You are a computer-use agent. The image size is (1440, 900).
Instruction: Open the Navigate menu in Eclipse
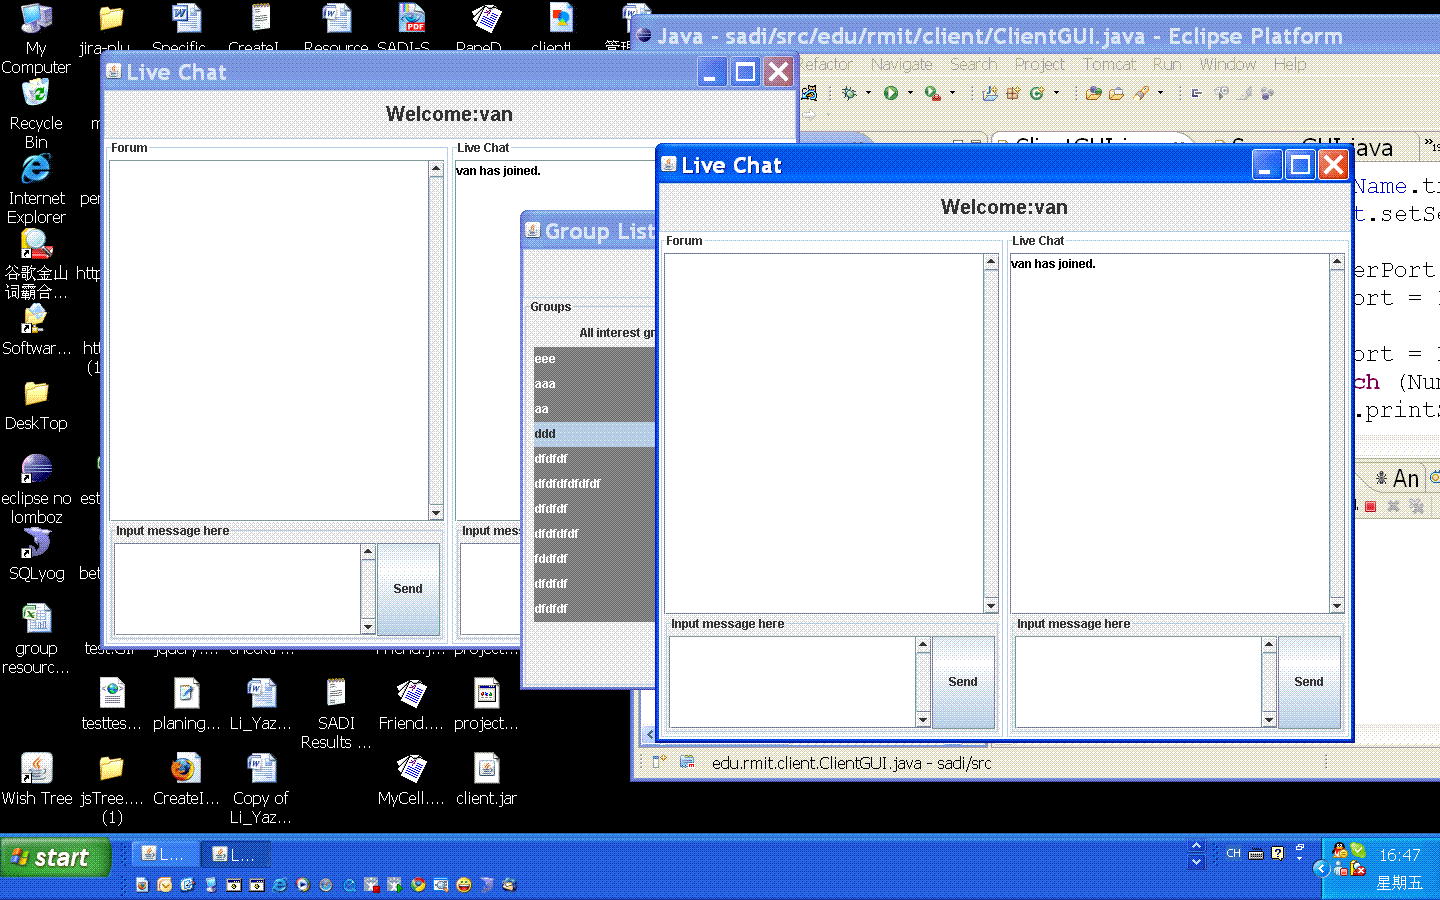click(x=901, y=64)
